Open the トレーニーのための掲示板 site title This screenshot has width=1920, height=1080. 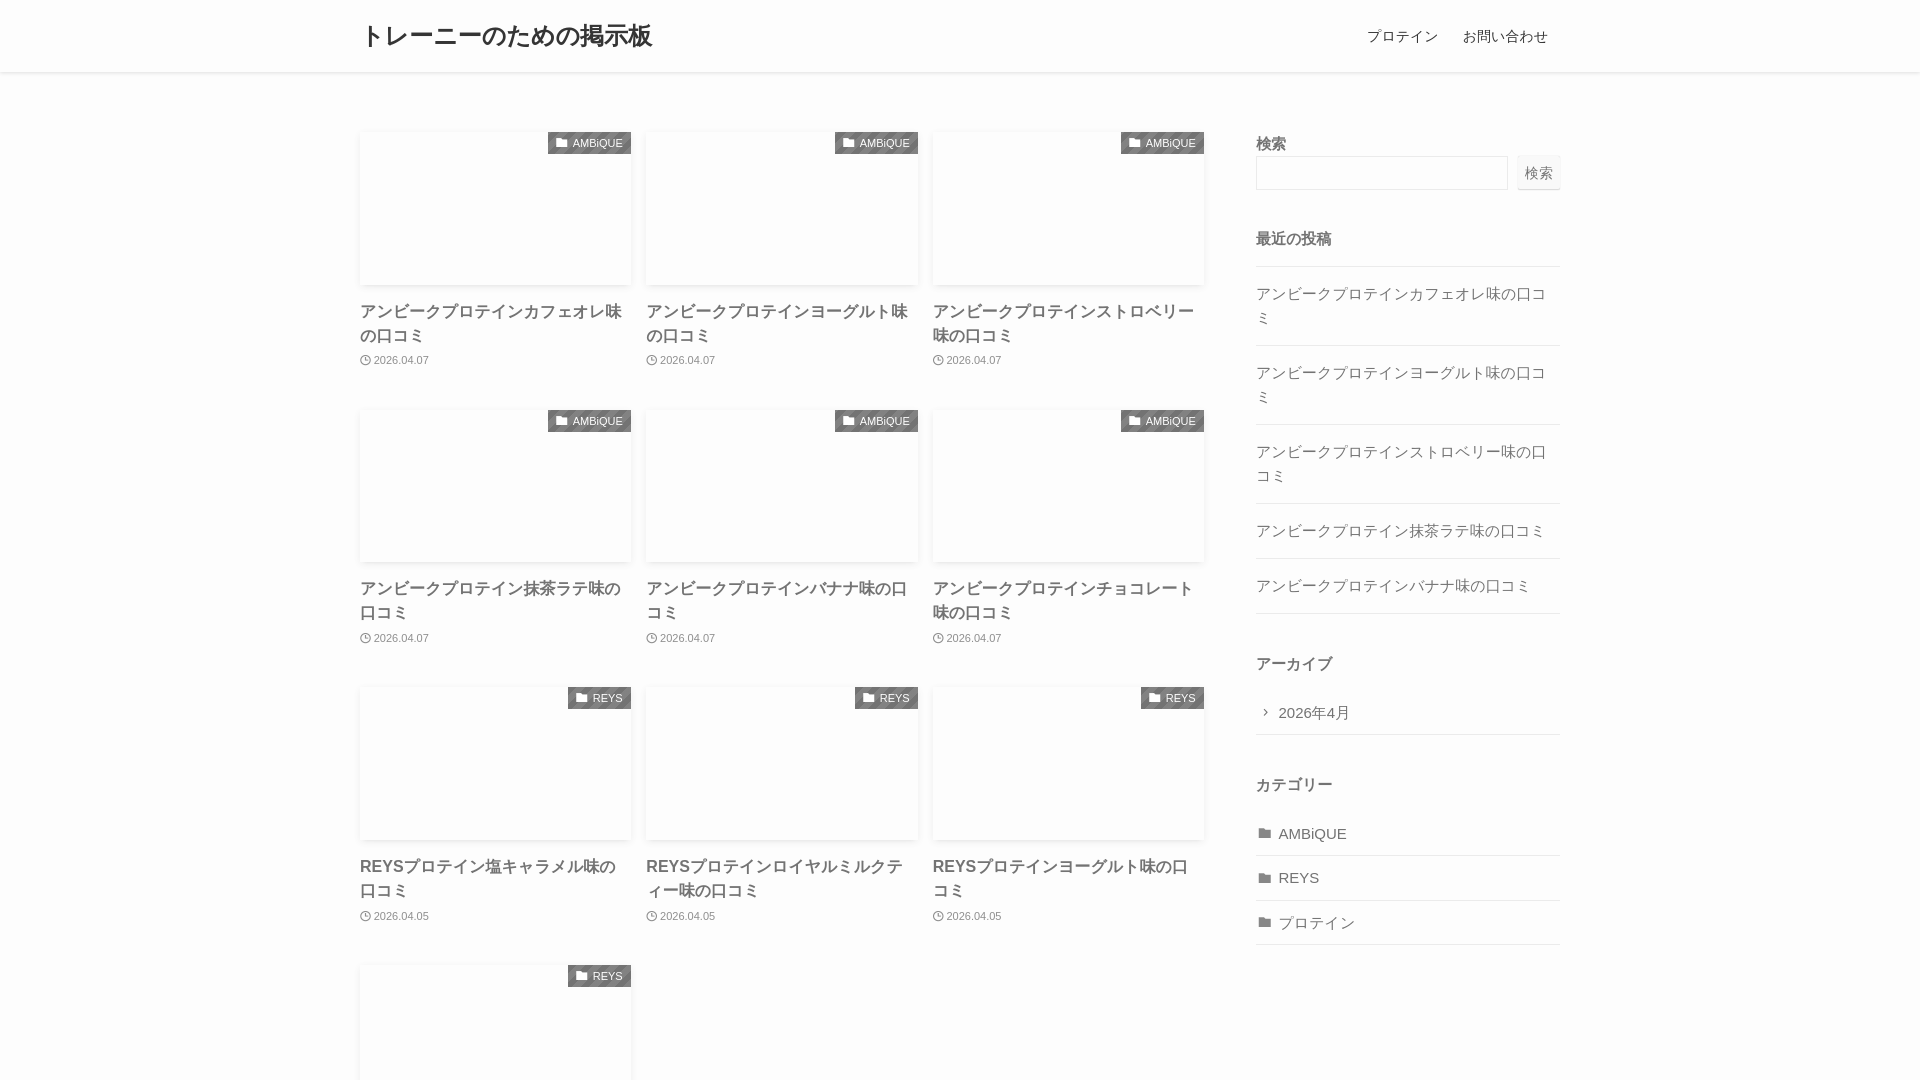(506, 36)
